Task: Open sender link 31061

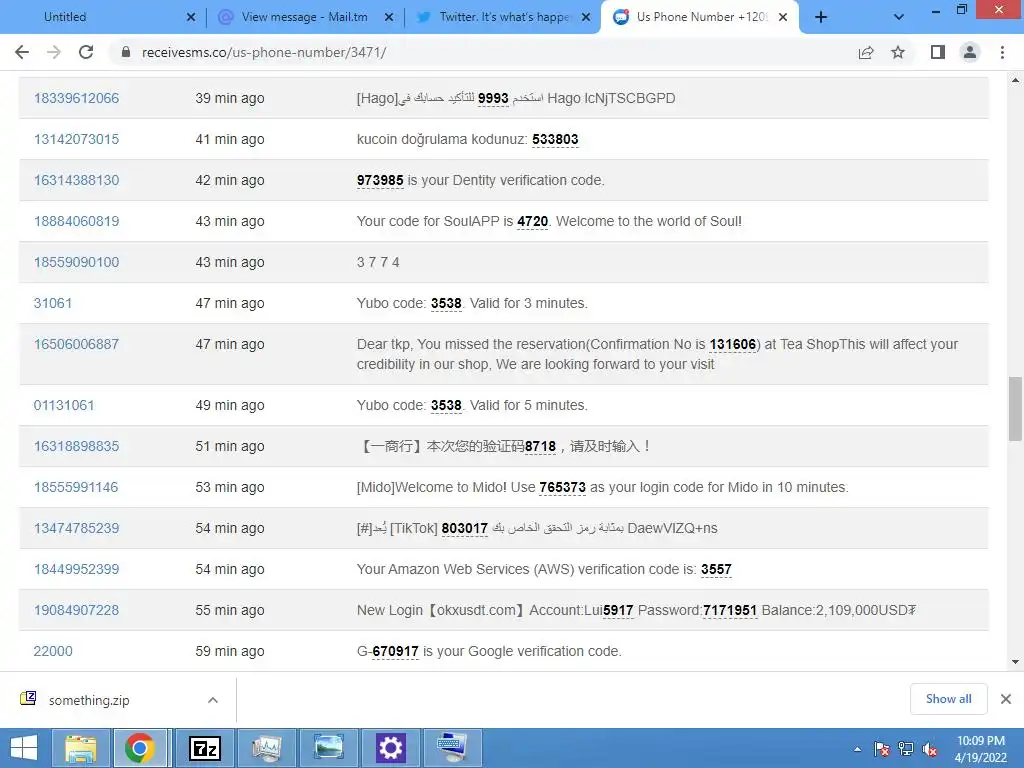Action: coord(53,303)
